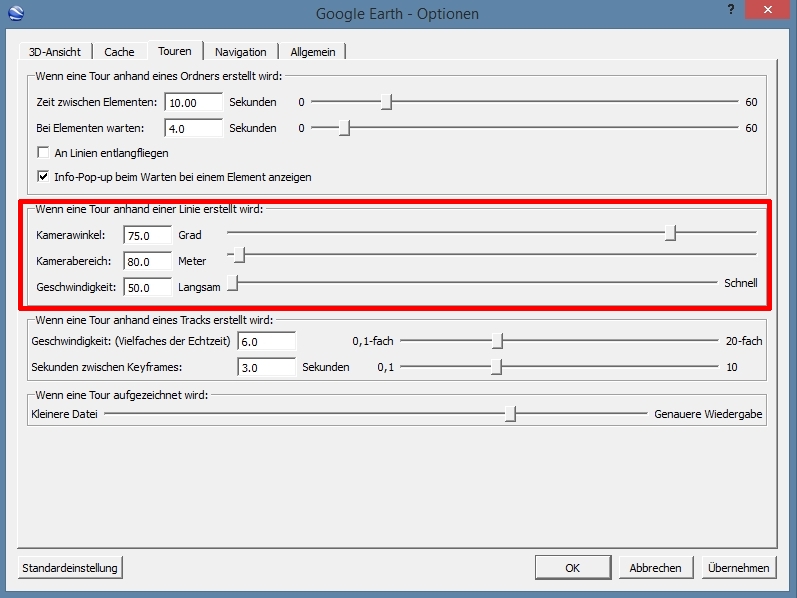
Task: Click the Google Earth icon in title bar
Action: (x=14, y=14)
